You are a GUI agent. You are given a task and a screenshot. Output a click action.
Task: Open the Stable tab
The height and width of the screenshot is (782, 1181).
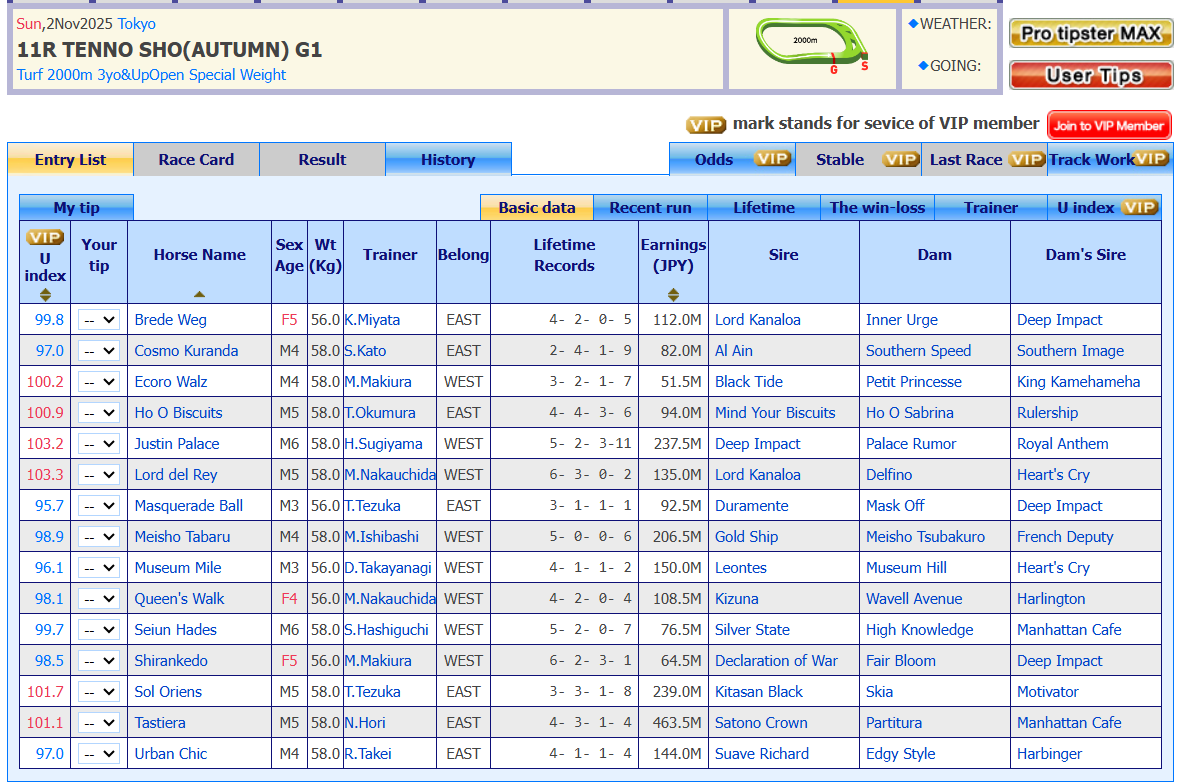[857, 160]
